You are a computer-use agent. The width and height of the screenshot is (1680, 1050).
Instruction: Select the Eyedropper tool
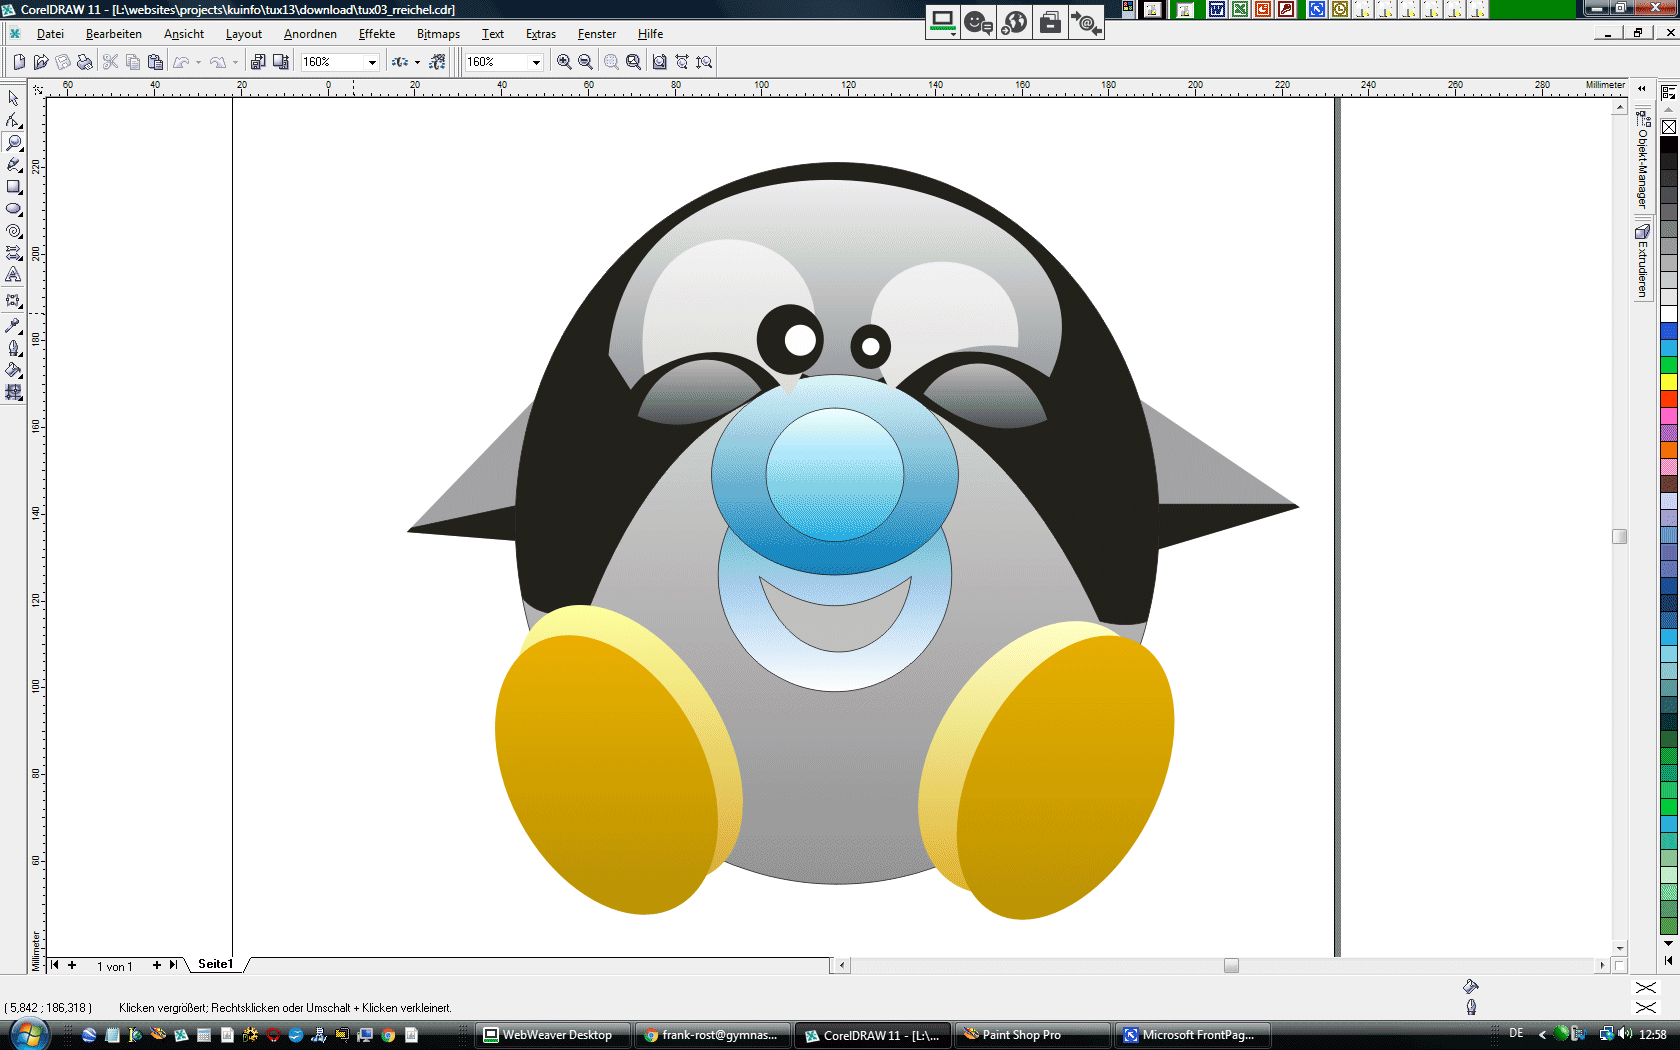pyautogui.click(x=13, y=326)
